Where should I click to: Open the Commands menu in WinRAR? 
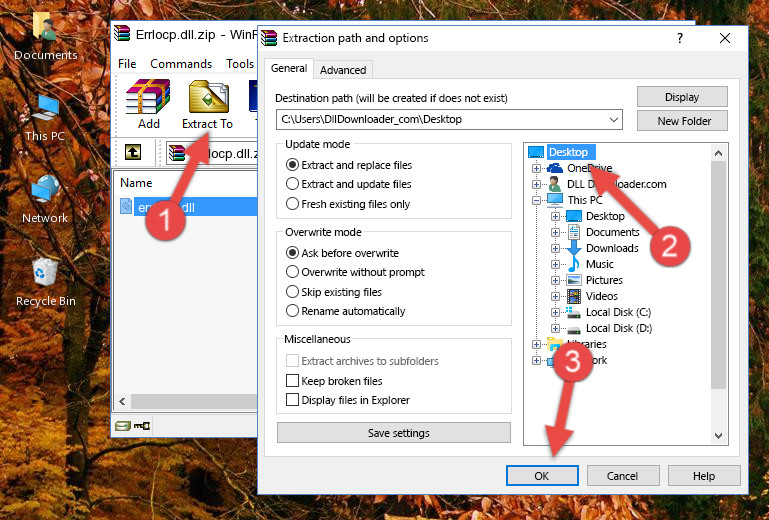pos(181,64)
